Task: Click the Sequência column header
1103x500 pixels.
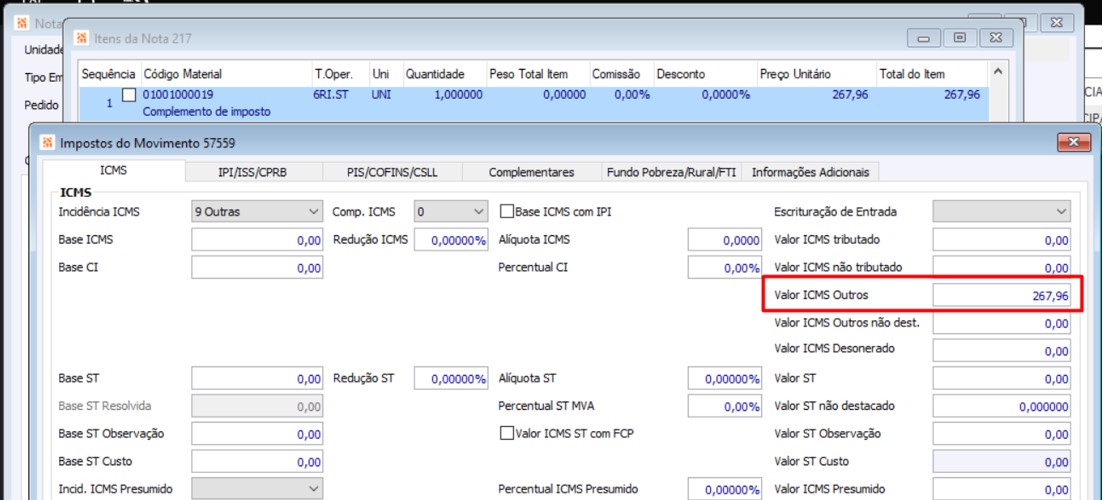Action: [109, 74]
